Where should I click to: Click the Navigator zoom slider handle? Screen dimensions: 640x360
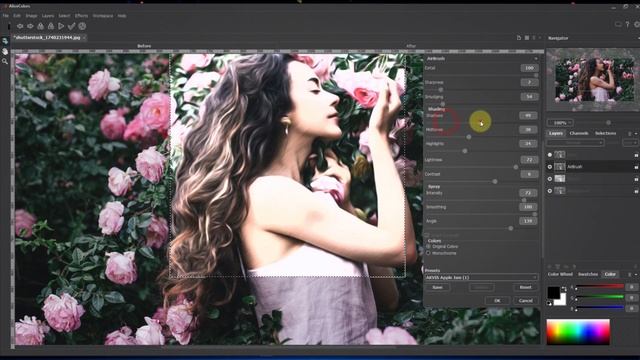point(608,122)
